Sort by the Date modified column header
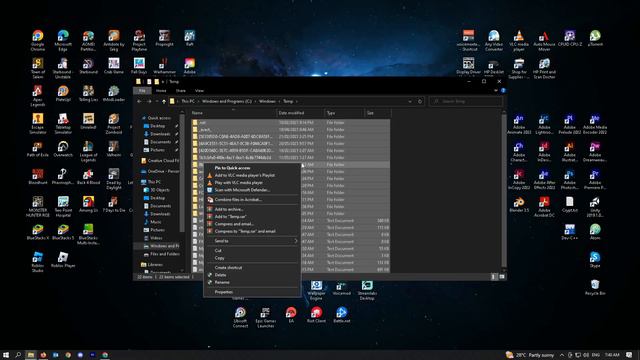This screenshot has height=360, width=640. point(301,113)
